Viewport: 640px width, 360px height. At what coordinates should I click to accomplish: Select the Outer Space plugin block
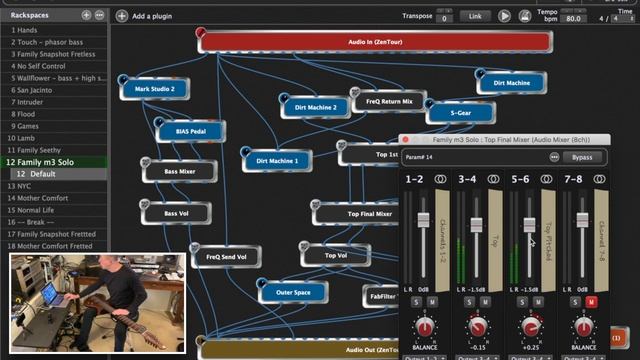point(293,292)
